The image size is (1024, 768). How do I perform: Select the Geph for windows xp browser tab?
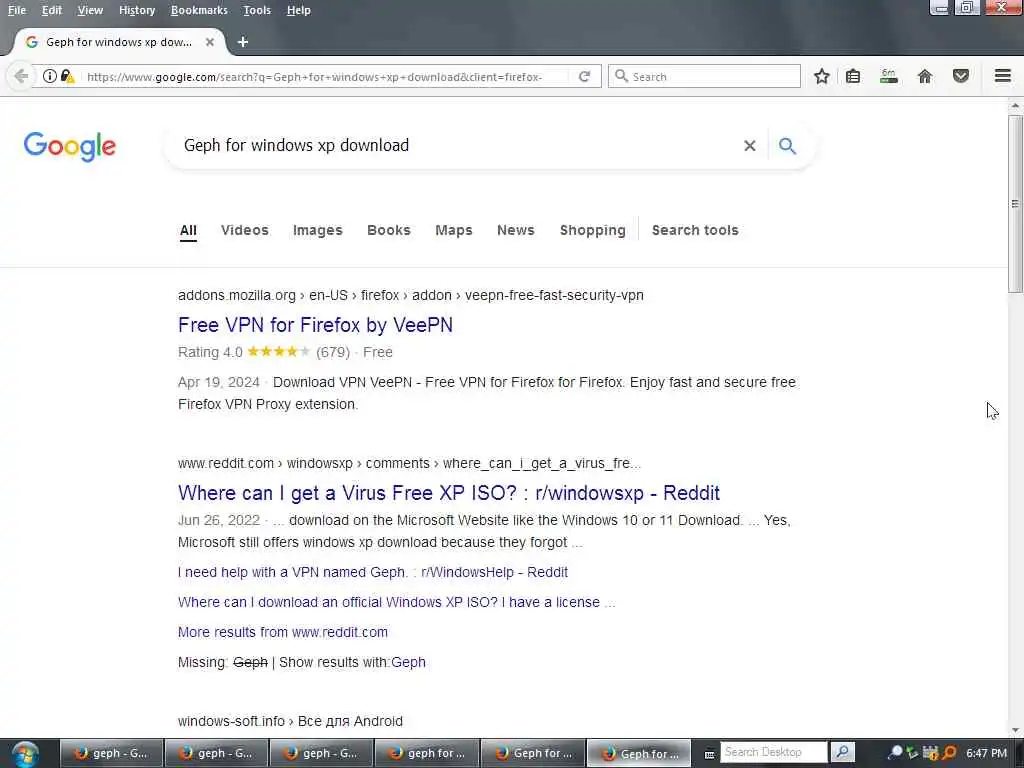pyautogui.click(x=119, y=42)
